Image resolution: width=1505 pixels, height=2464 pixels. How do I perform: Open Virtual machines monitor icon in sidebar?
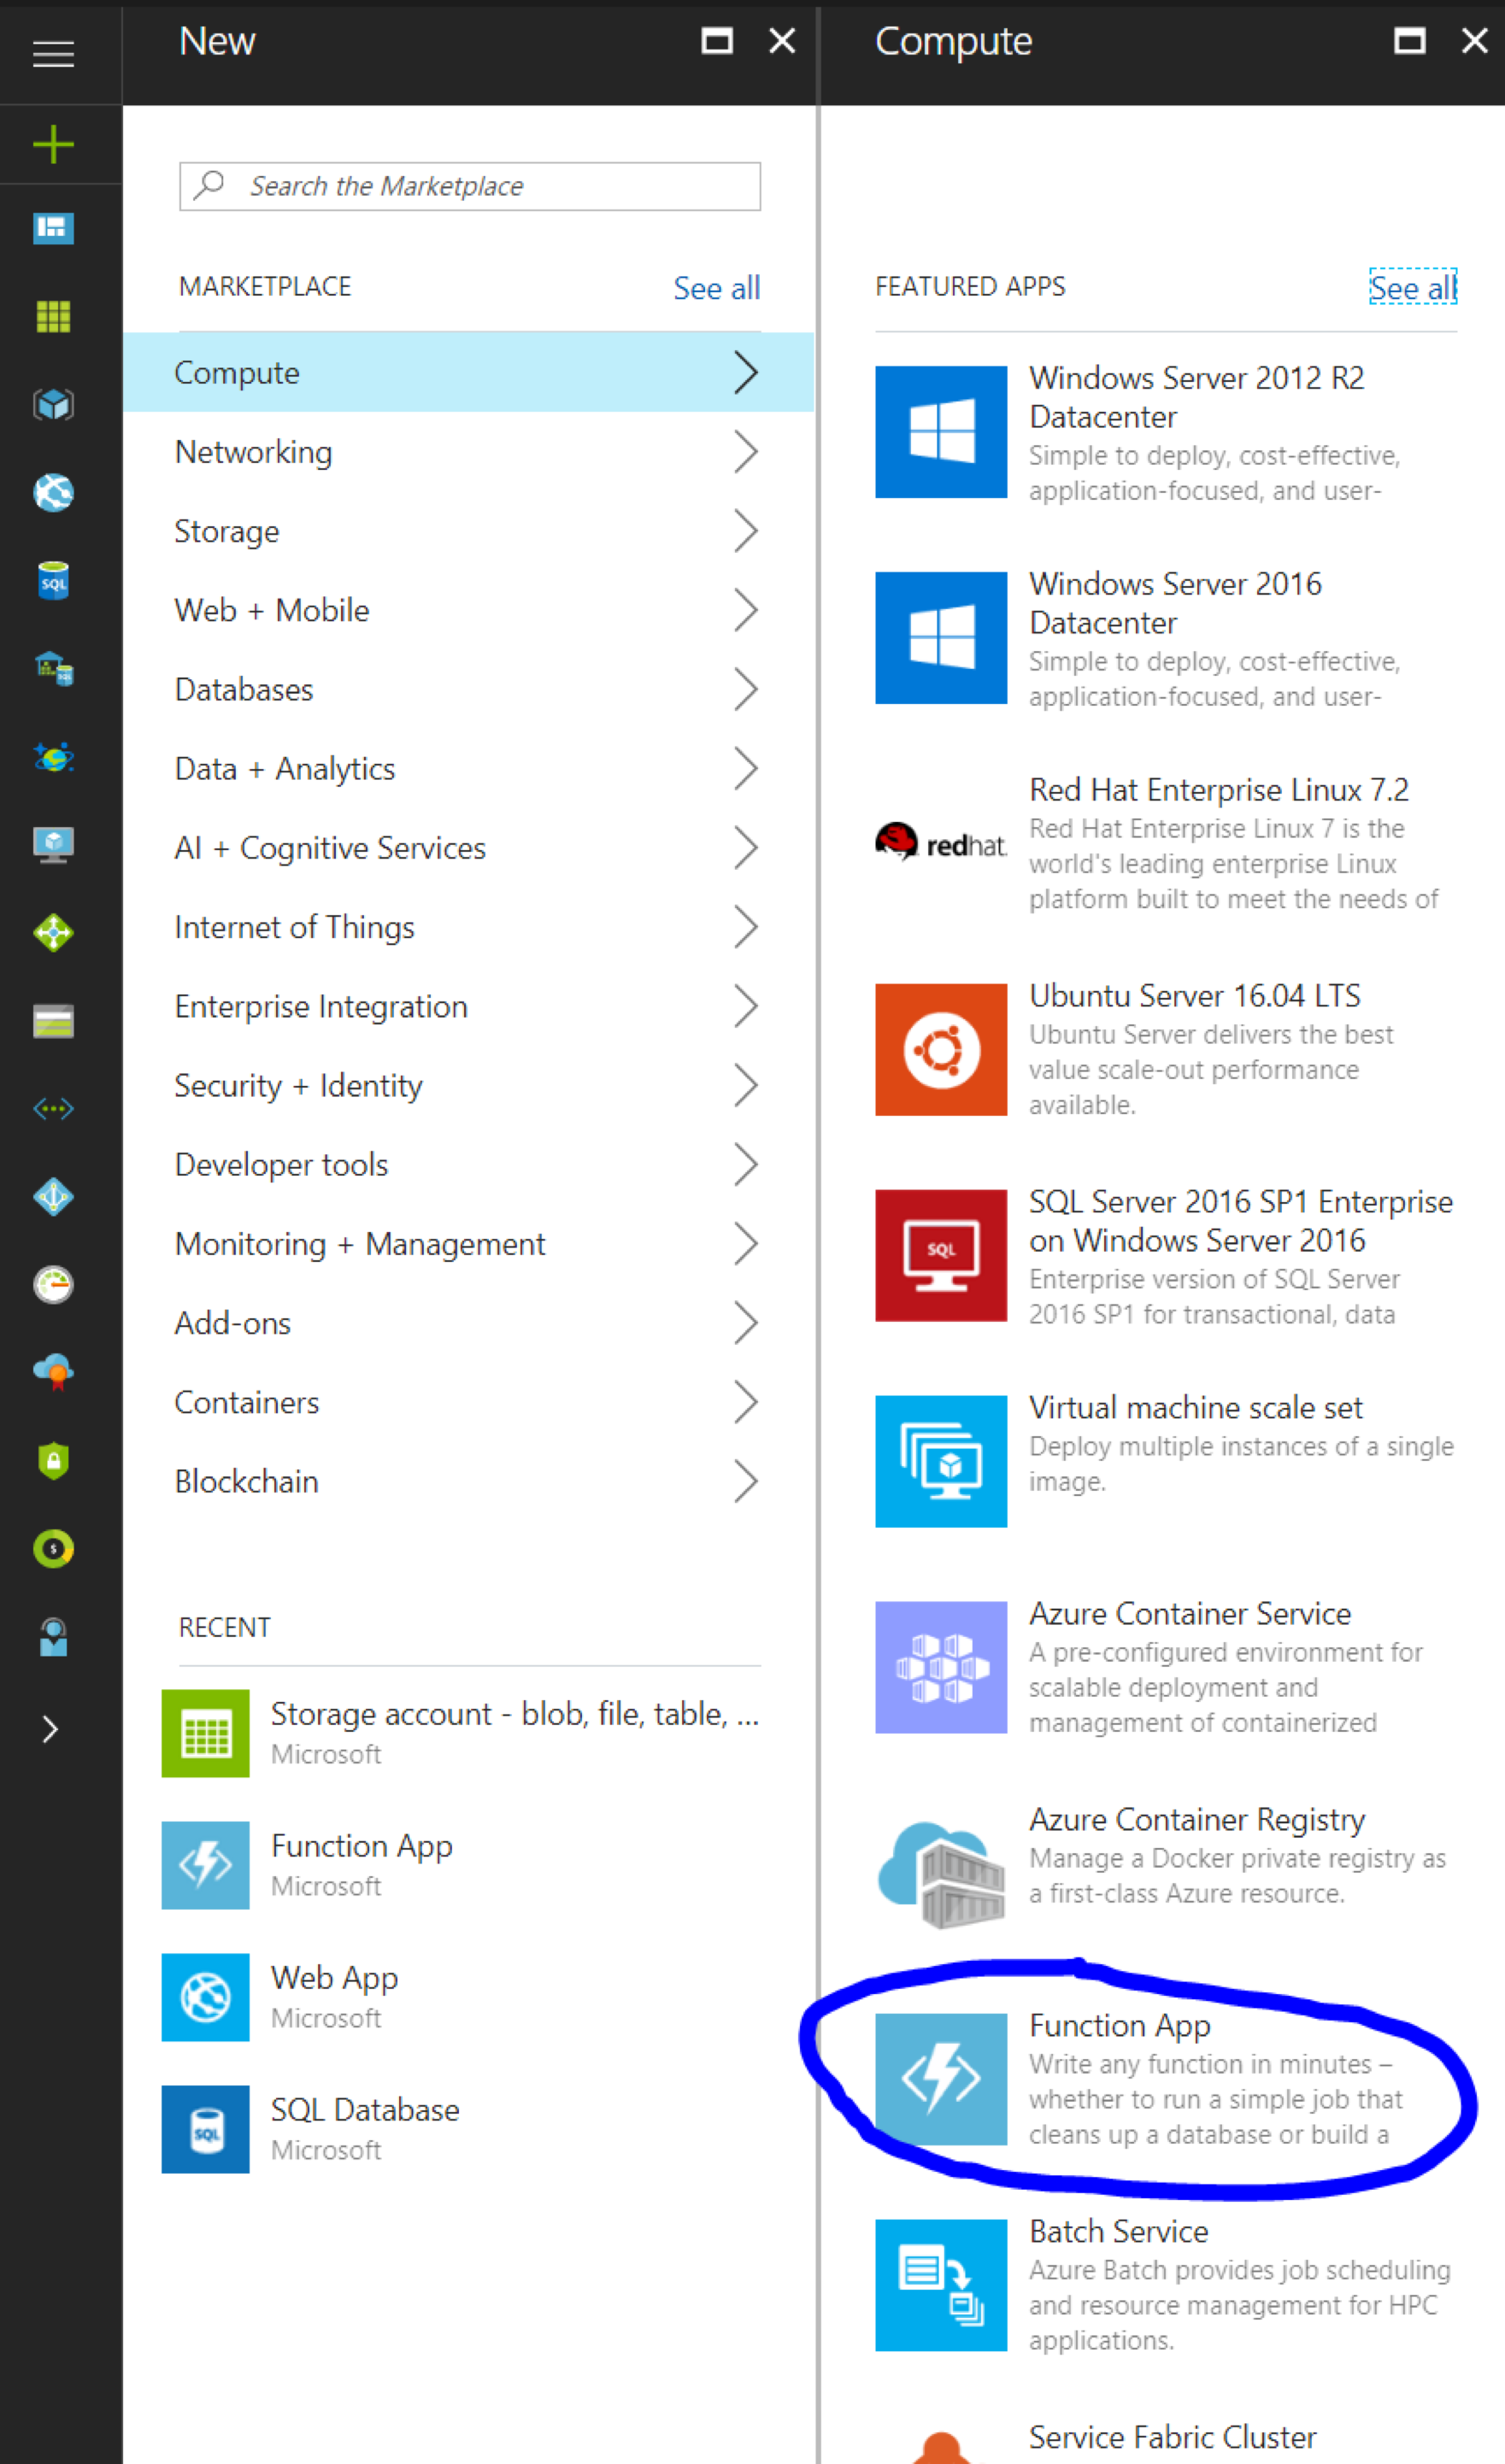53,845
